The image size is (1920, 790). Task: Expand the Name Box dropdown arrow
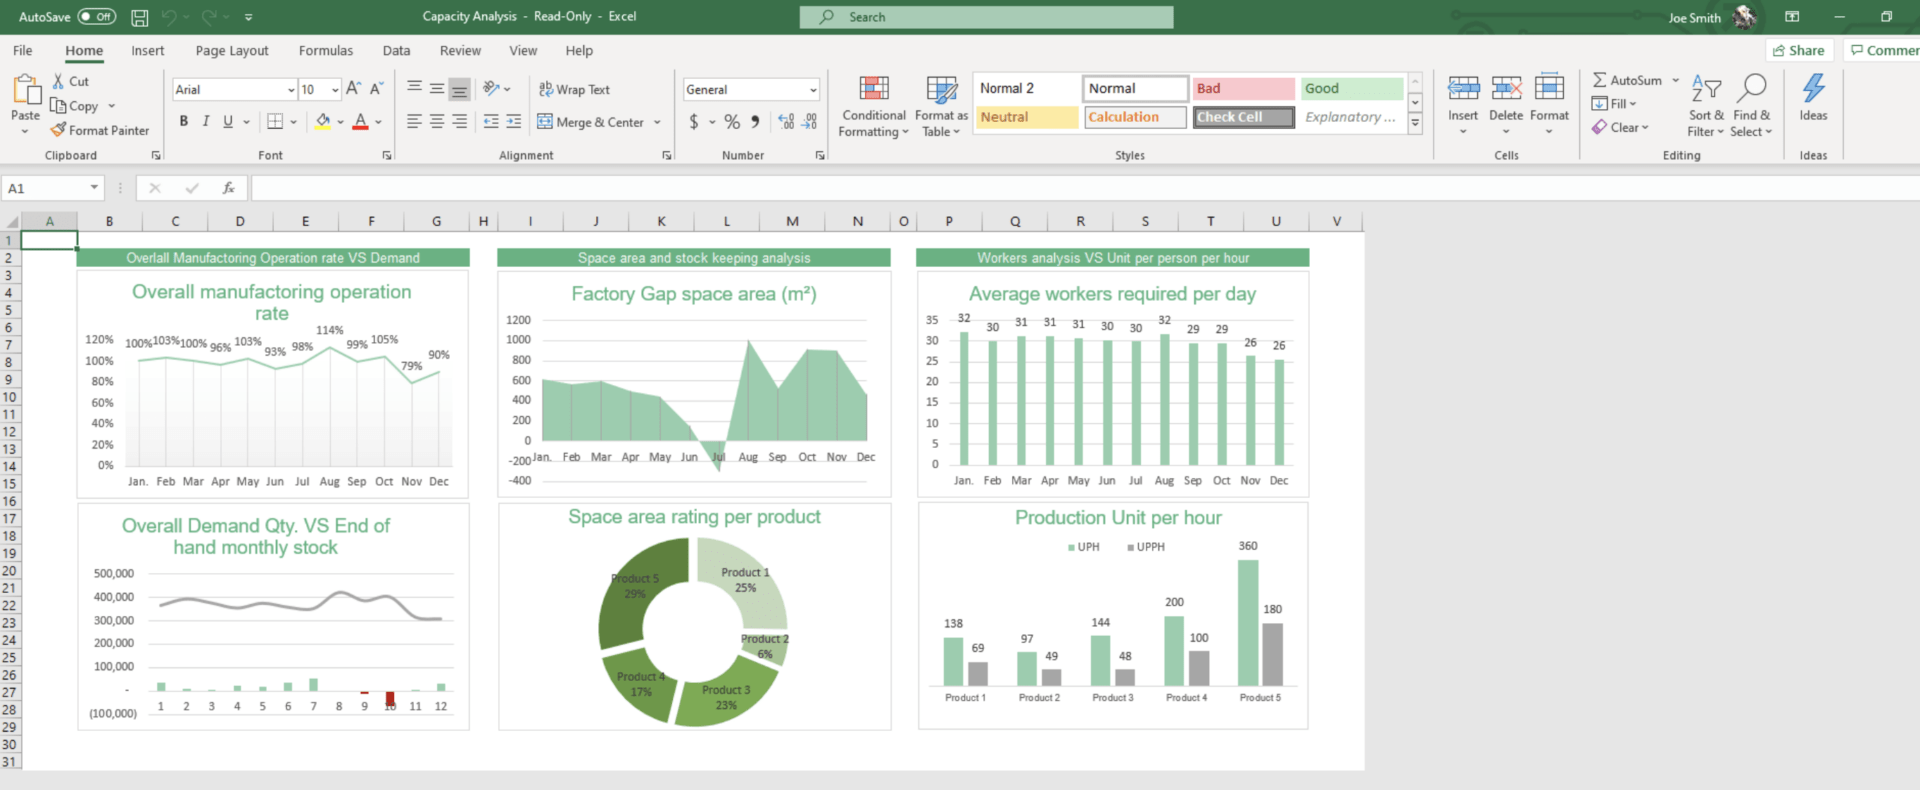[x=94, y=187]
